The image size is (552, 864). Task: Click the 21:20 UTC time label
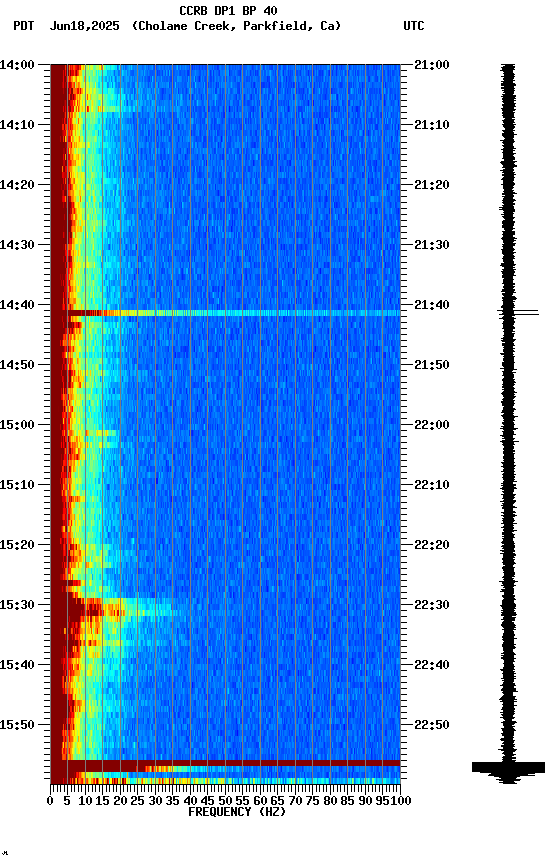(432, 185)
